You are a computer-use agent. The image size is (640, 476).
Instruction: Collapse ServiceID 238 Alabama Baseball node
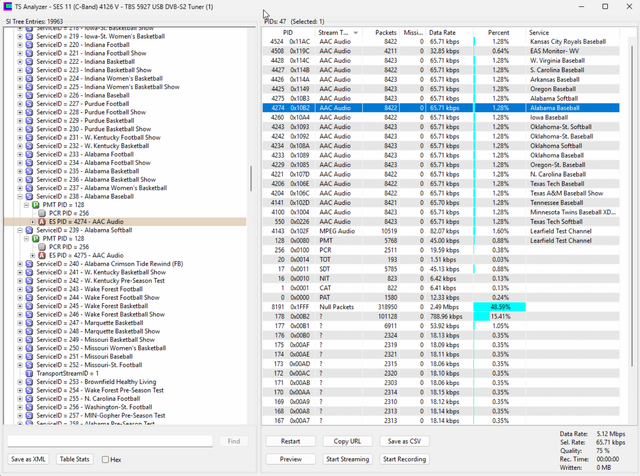(x=20, y=196)
